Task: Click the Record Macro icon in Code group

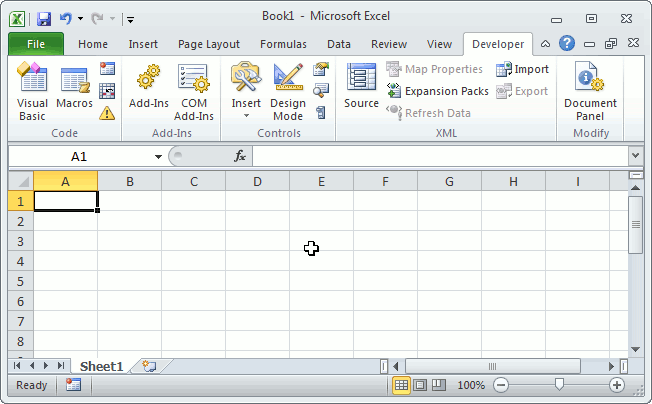Action: pyautogui.click(x=107, y=69)
